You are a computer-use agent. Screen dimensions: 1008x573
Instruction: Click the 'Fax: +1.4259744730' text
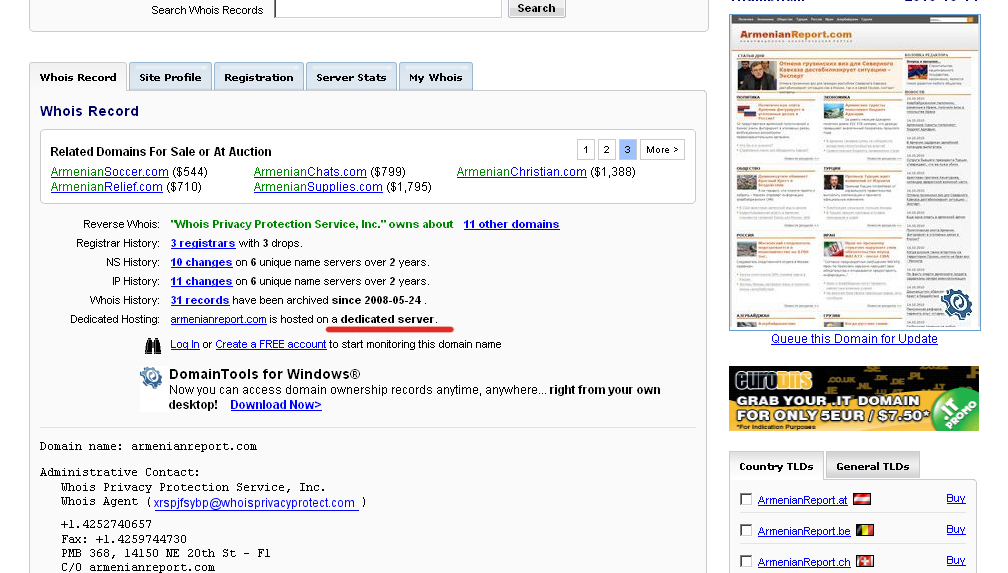(124, 539)
